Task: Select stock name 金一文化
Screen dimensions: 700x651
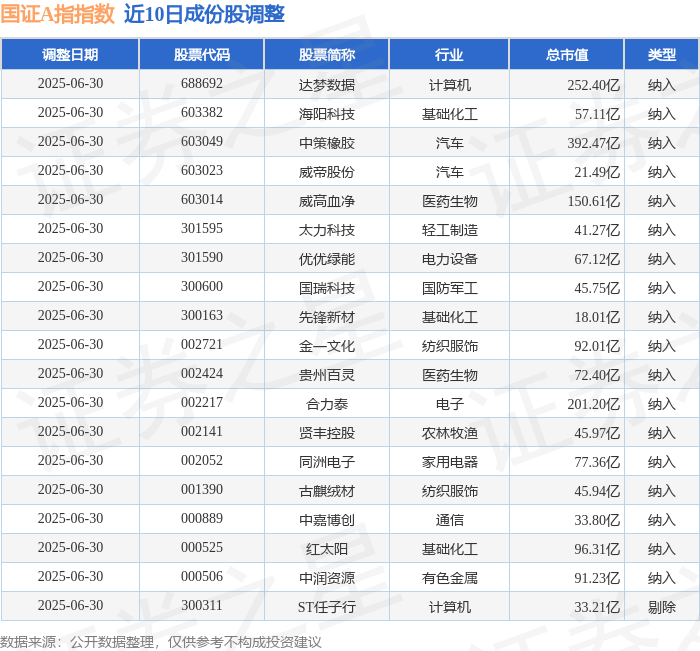Action: click(327, 346)
